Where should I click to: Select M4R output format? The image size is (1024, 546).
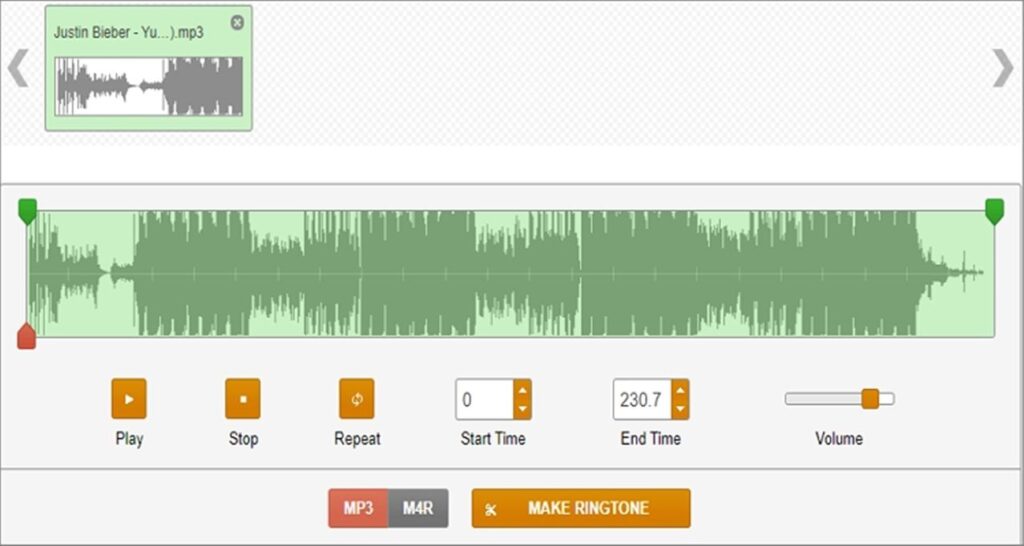click(x=418, y=508)
